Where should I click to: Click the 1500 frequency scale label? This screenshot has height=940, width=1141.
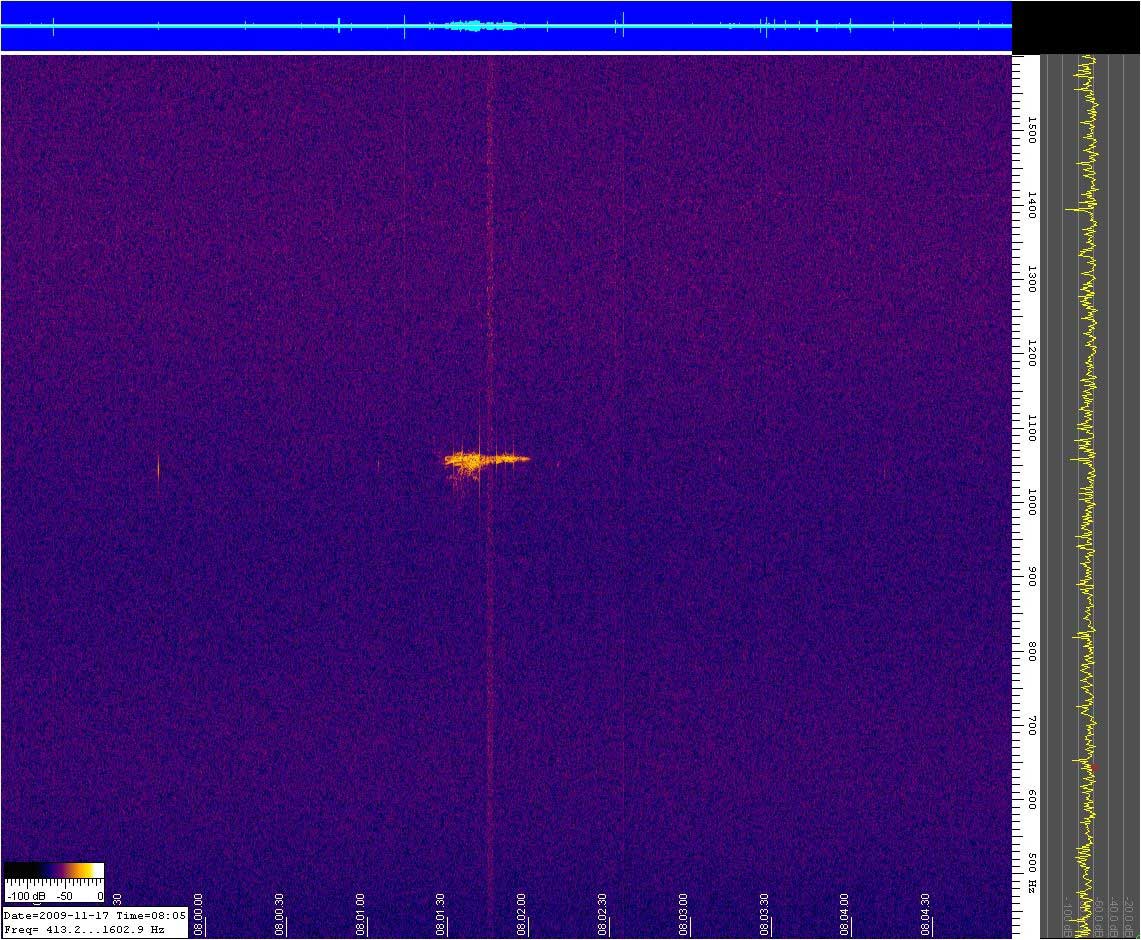point(1032,130)
